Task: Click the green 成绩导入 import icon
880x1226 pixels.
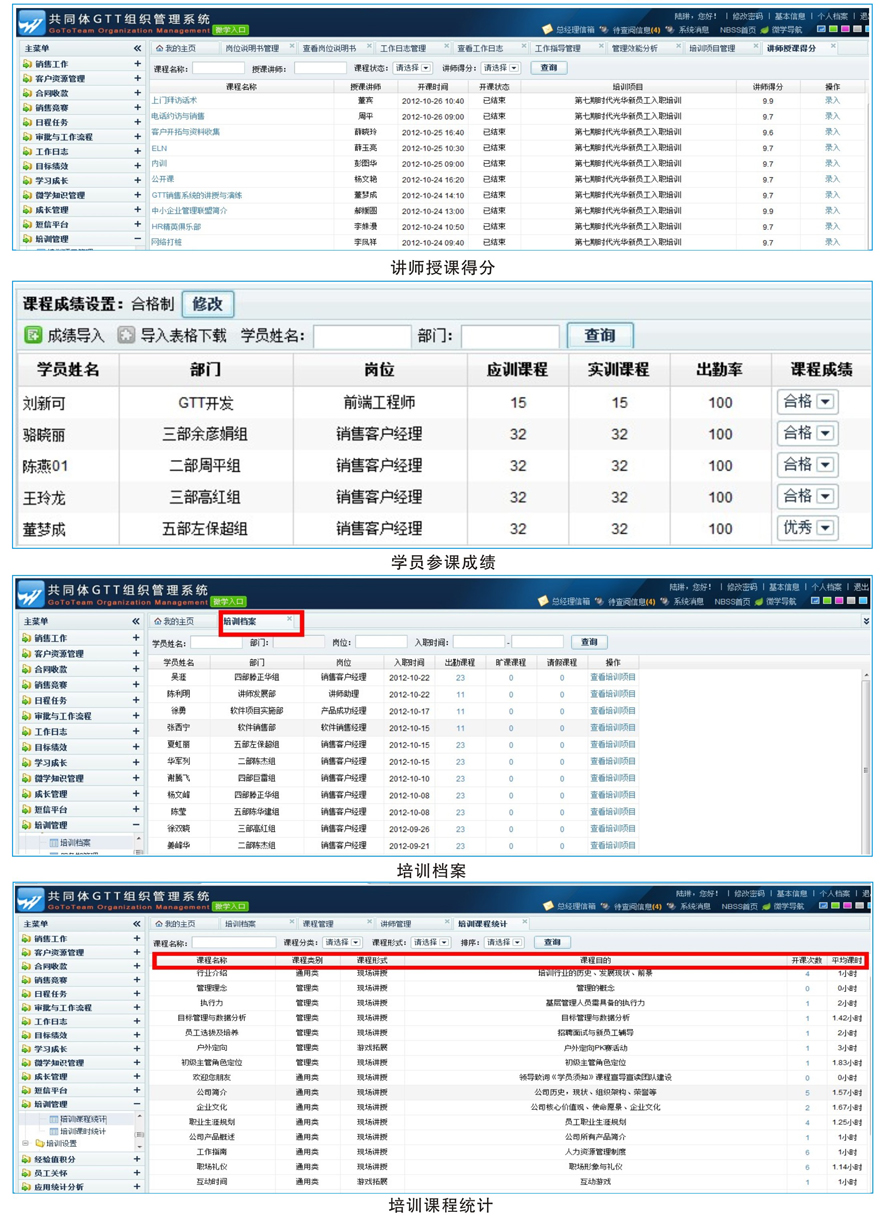Action: coord(33,335)
